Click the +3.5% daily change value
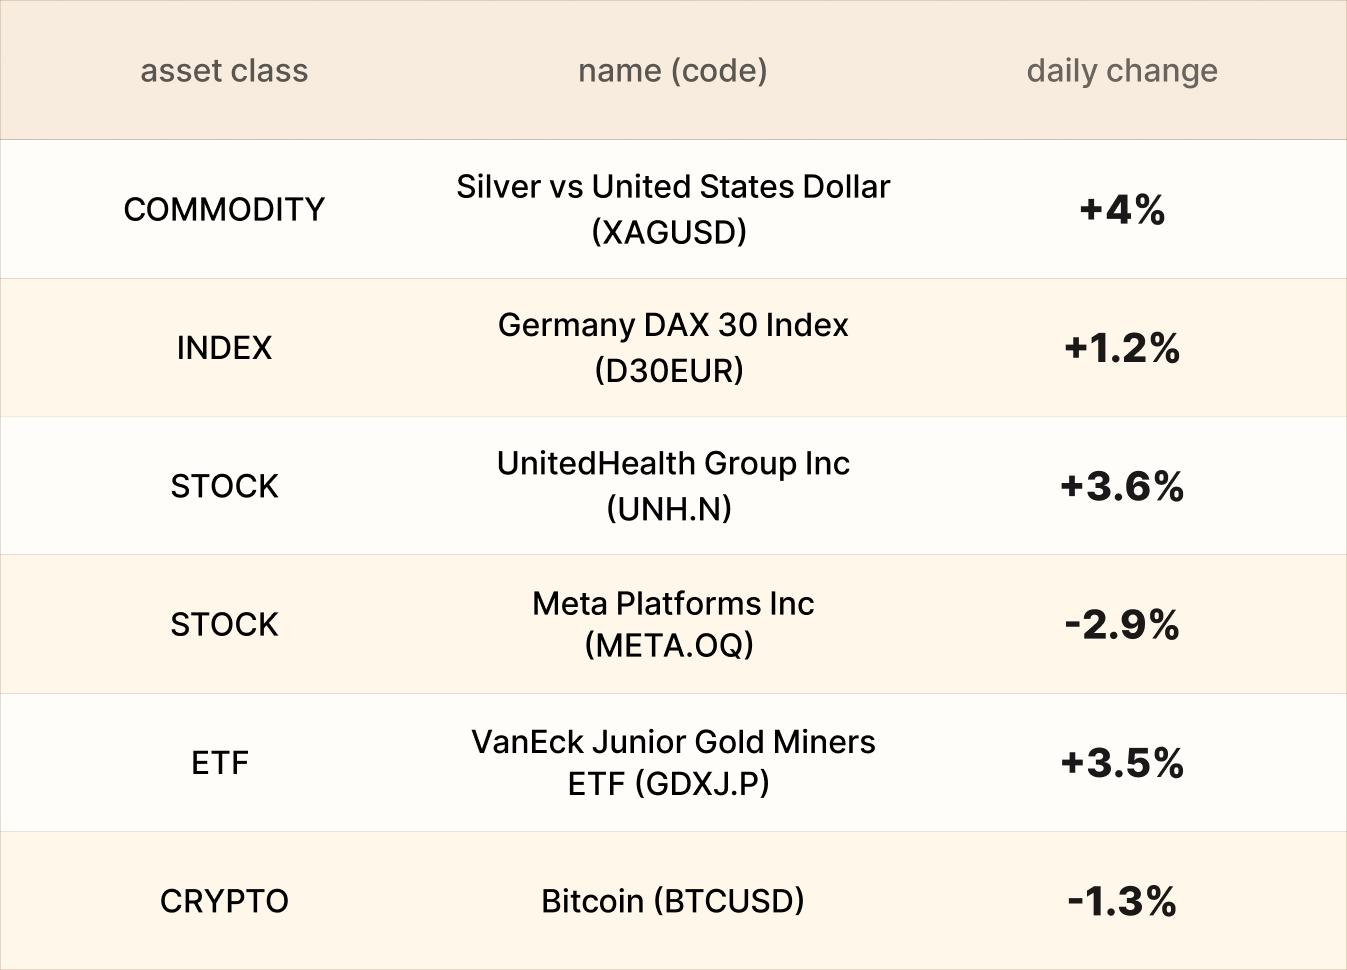Viewport: 1347px width, 970px height. click(1122, 763)
